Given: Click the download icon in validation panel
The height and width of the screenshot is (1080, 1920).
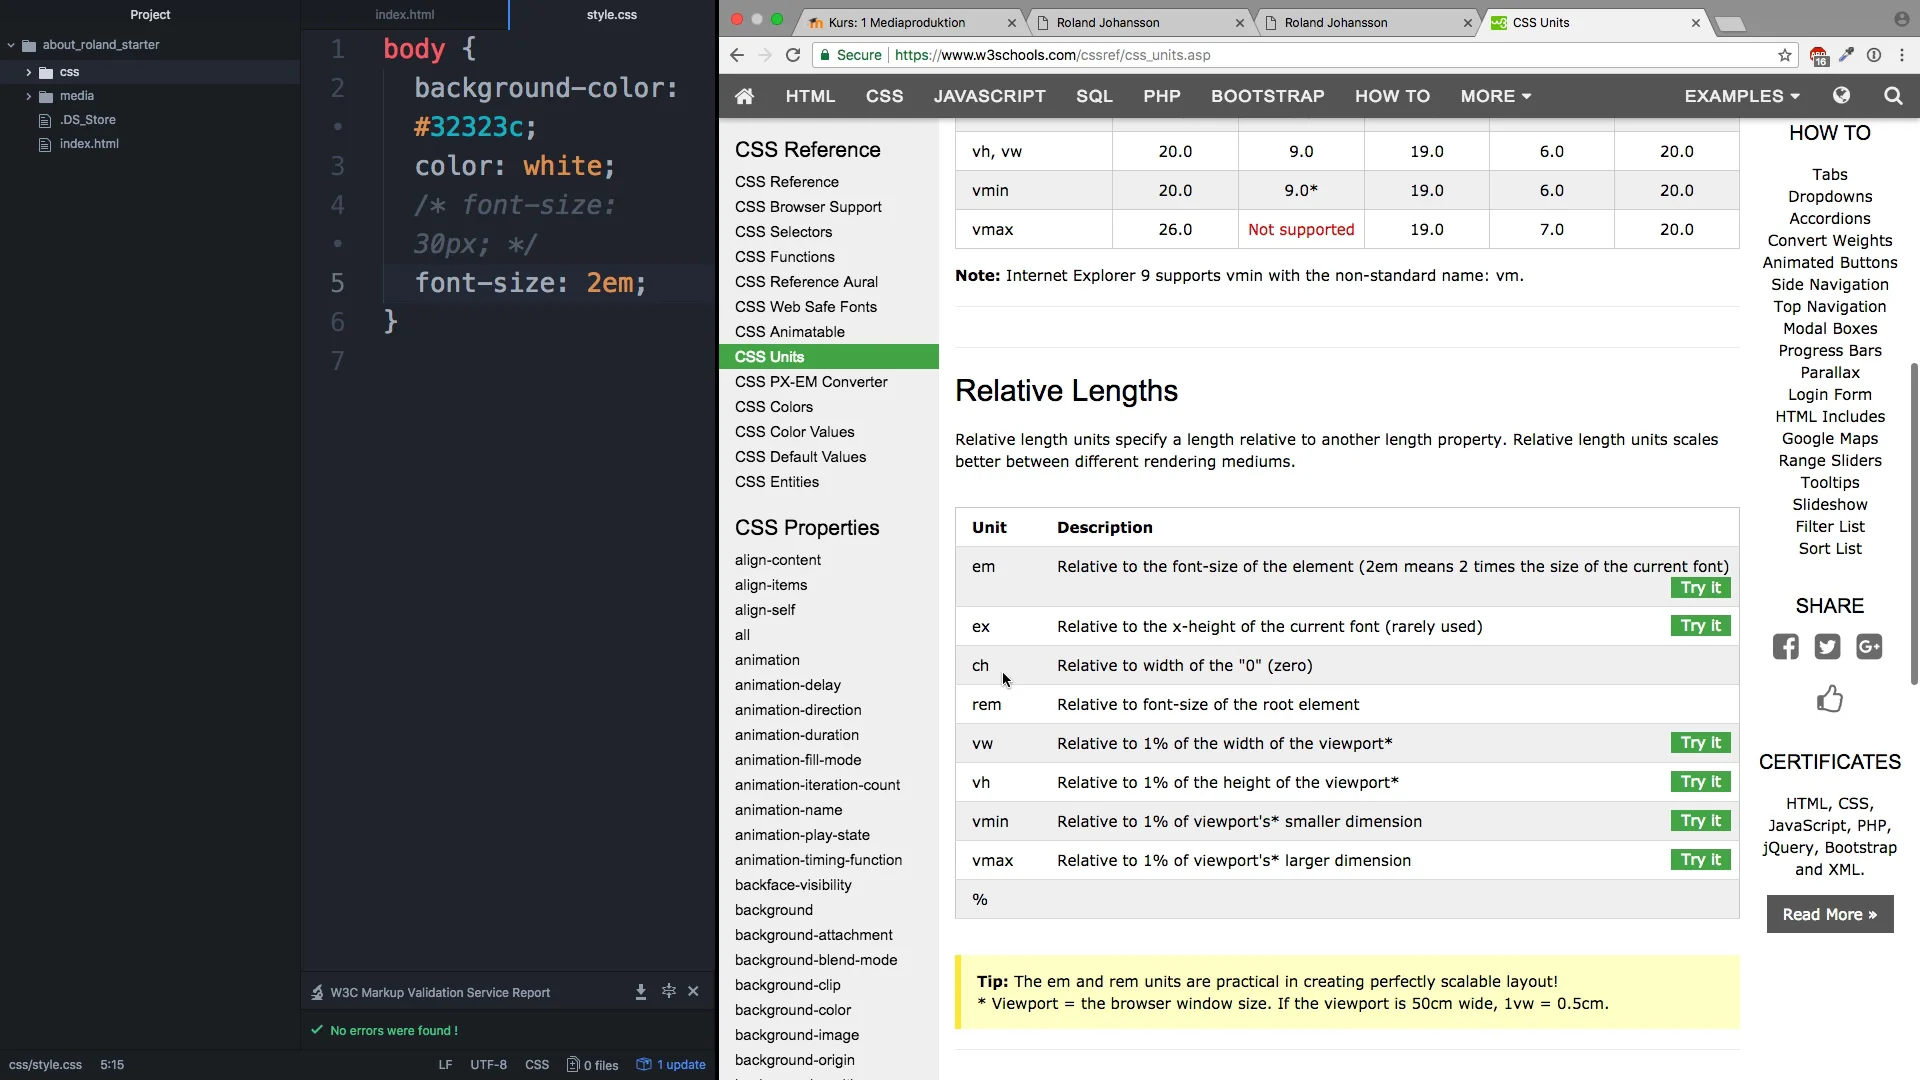Looking at the screenshot, I should (x=641, y=992).
